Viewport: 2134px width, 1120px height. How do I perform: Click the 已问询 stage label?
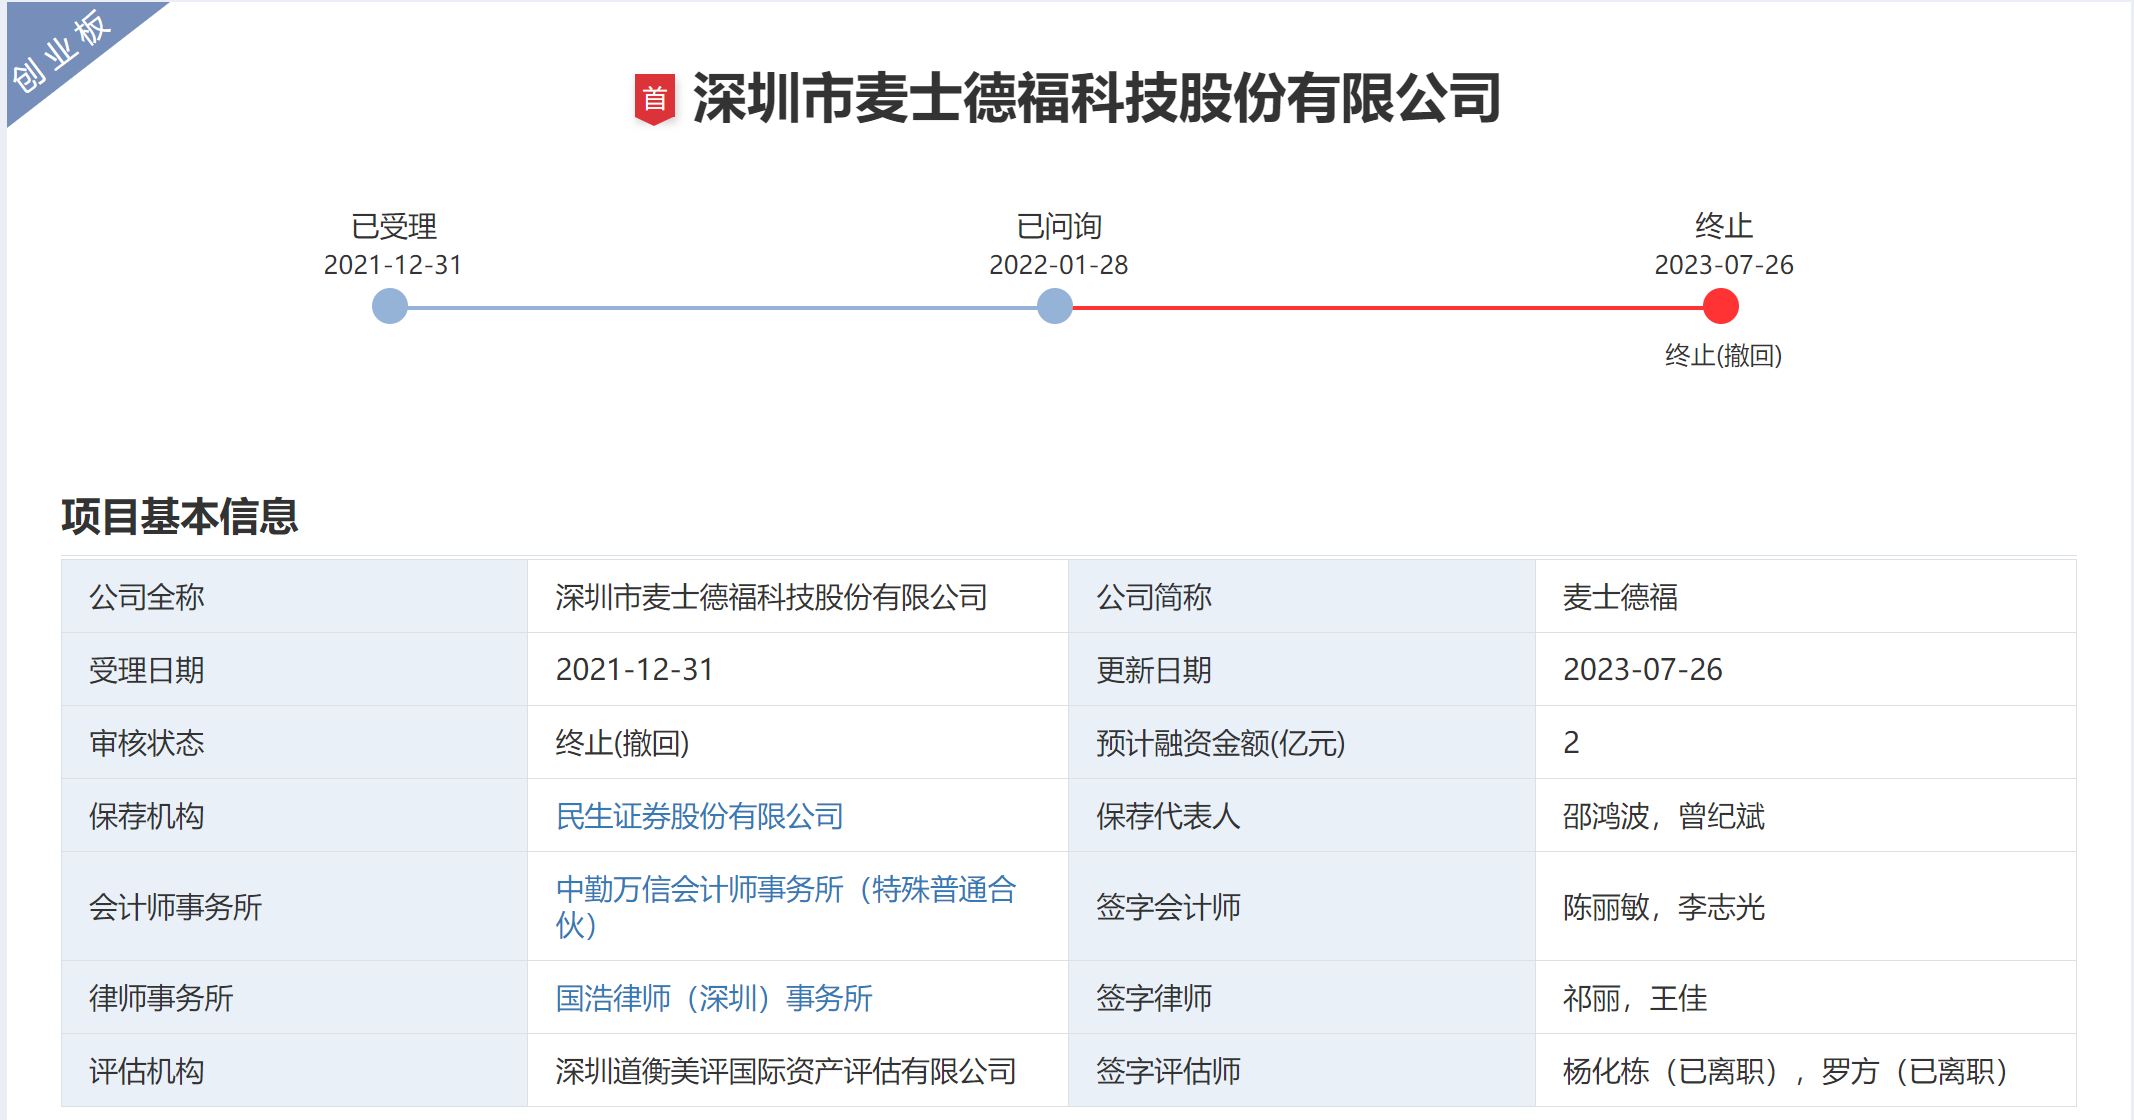point(1059,227)
